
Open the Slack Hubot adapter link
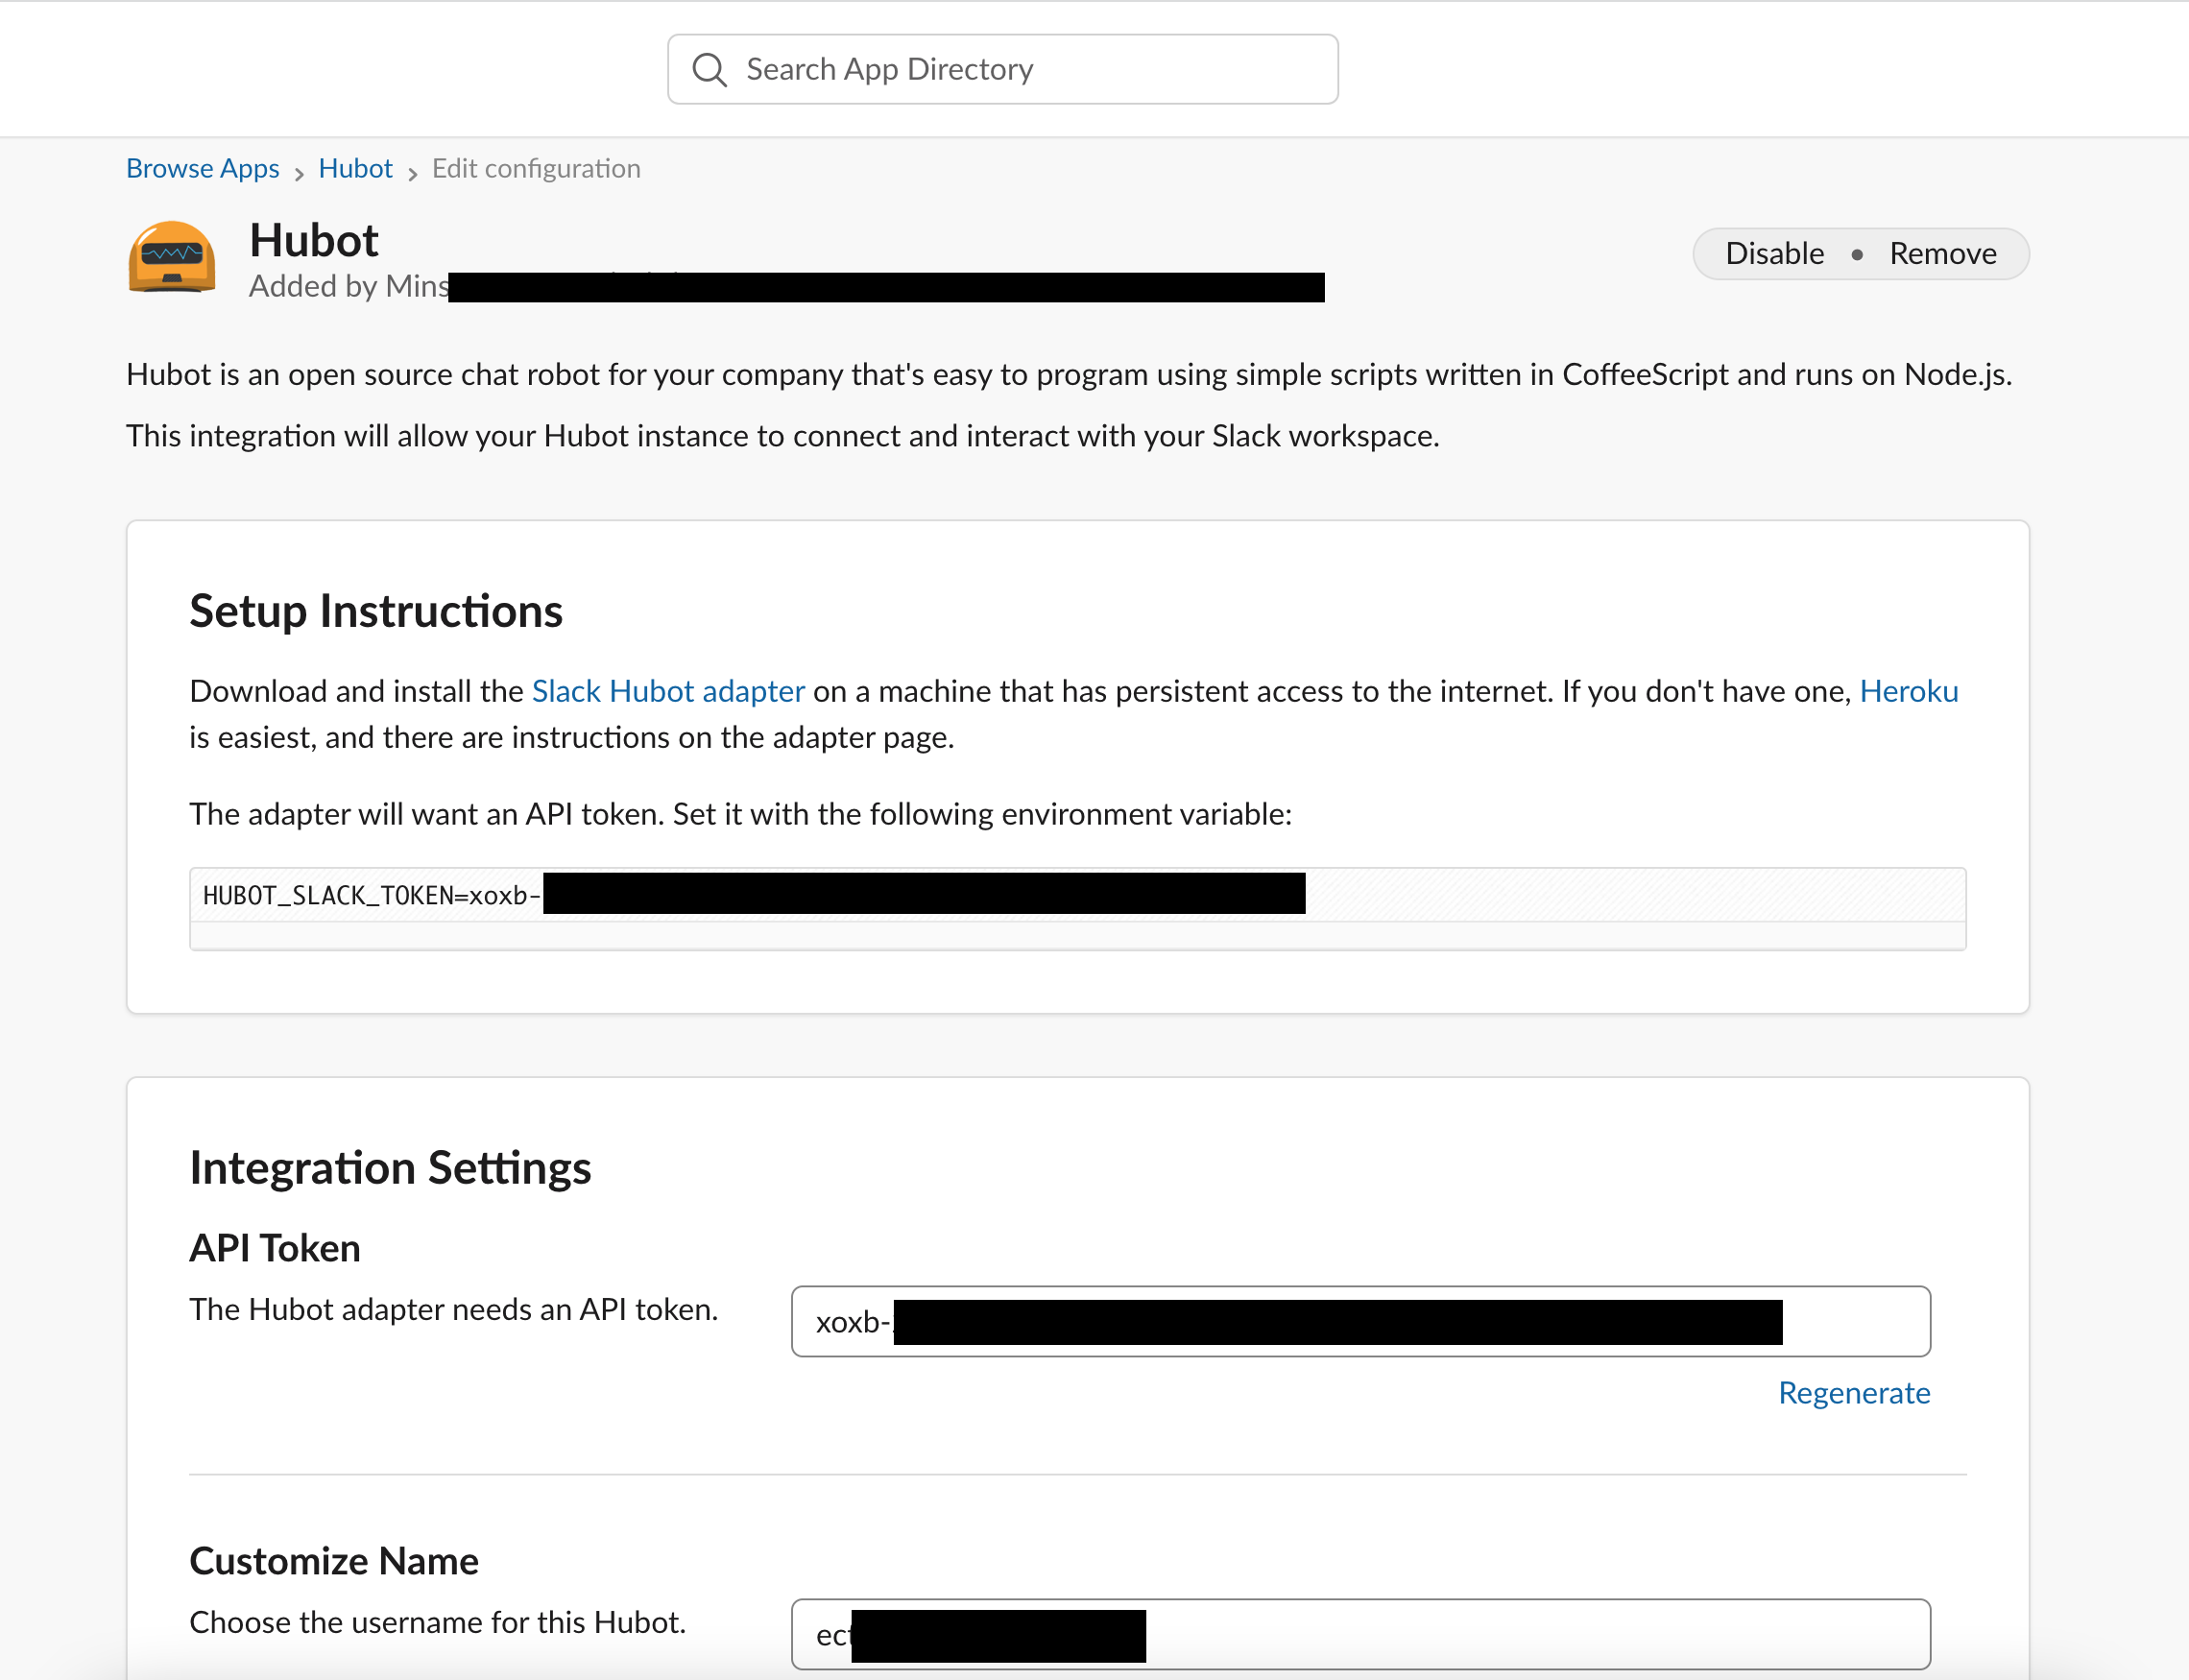click(x=668, y=691)
